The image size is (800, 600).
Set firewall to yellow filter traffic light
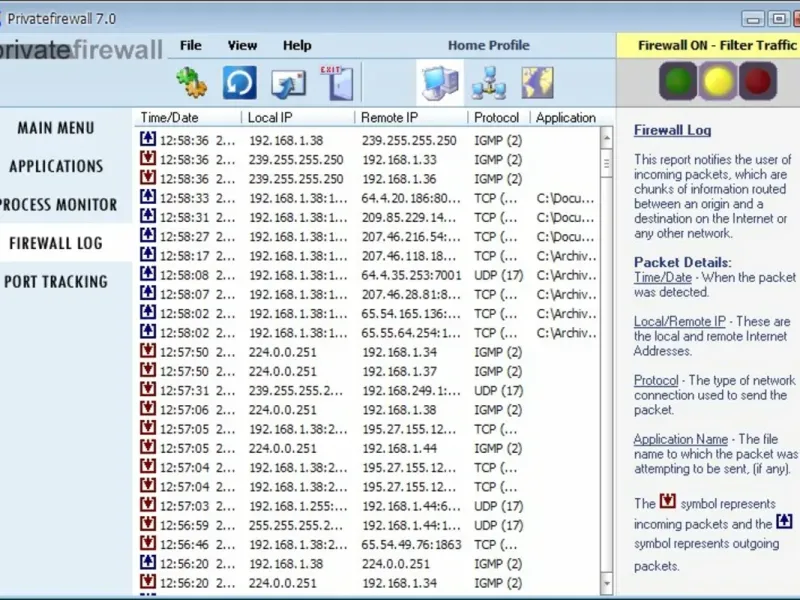click(x=718, y=81)
